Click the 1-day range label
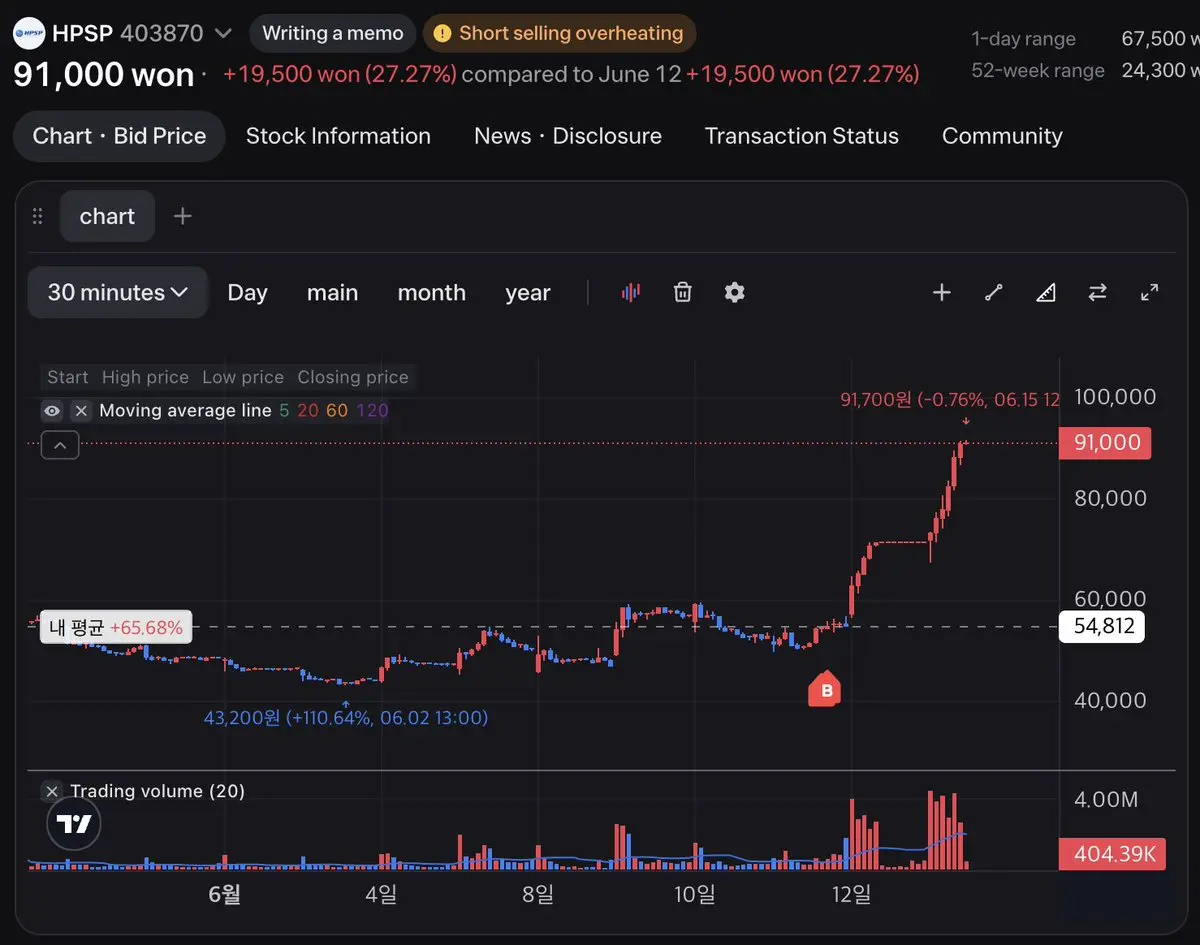1200x945 pixels. pos(1023,39)
